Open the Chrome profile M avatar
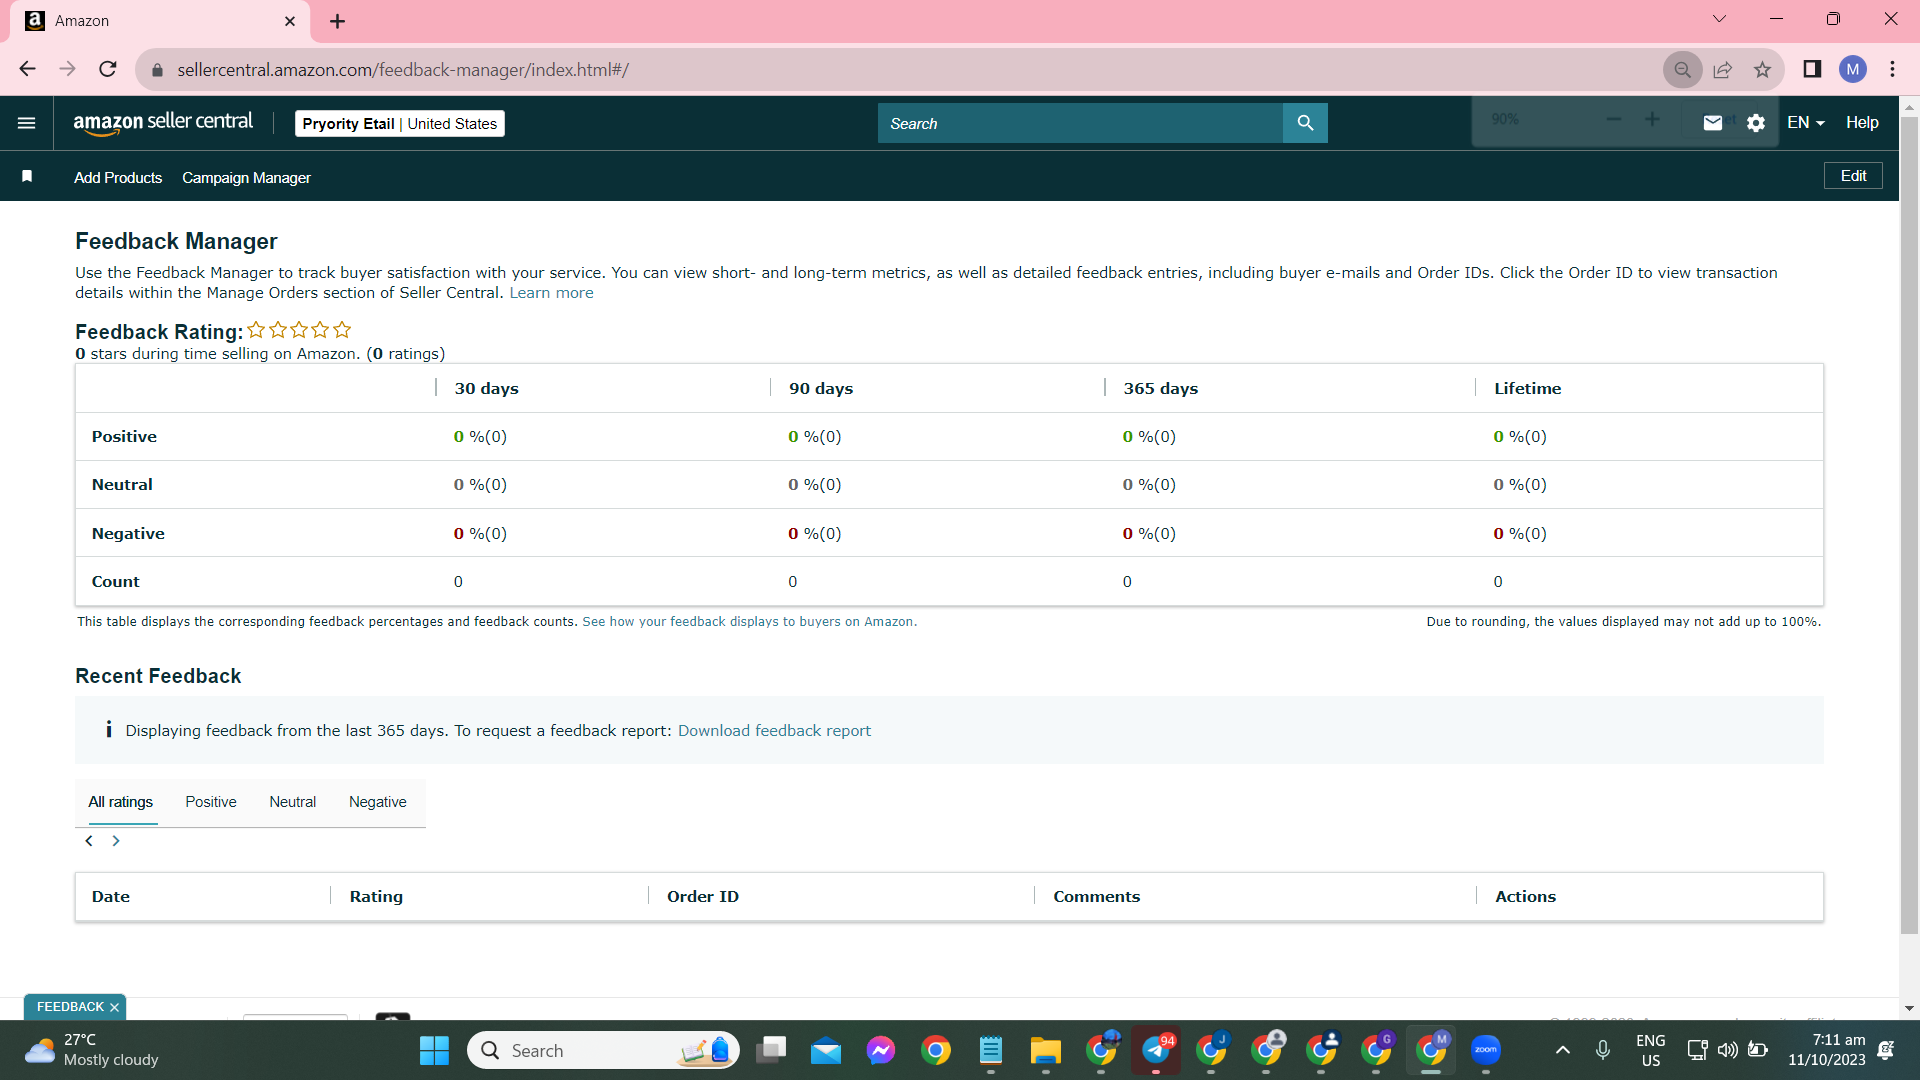Screen dimensions: 1920x1080 click(1853, 69)
